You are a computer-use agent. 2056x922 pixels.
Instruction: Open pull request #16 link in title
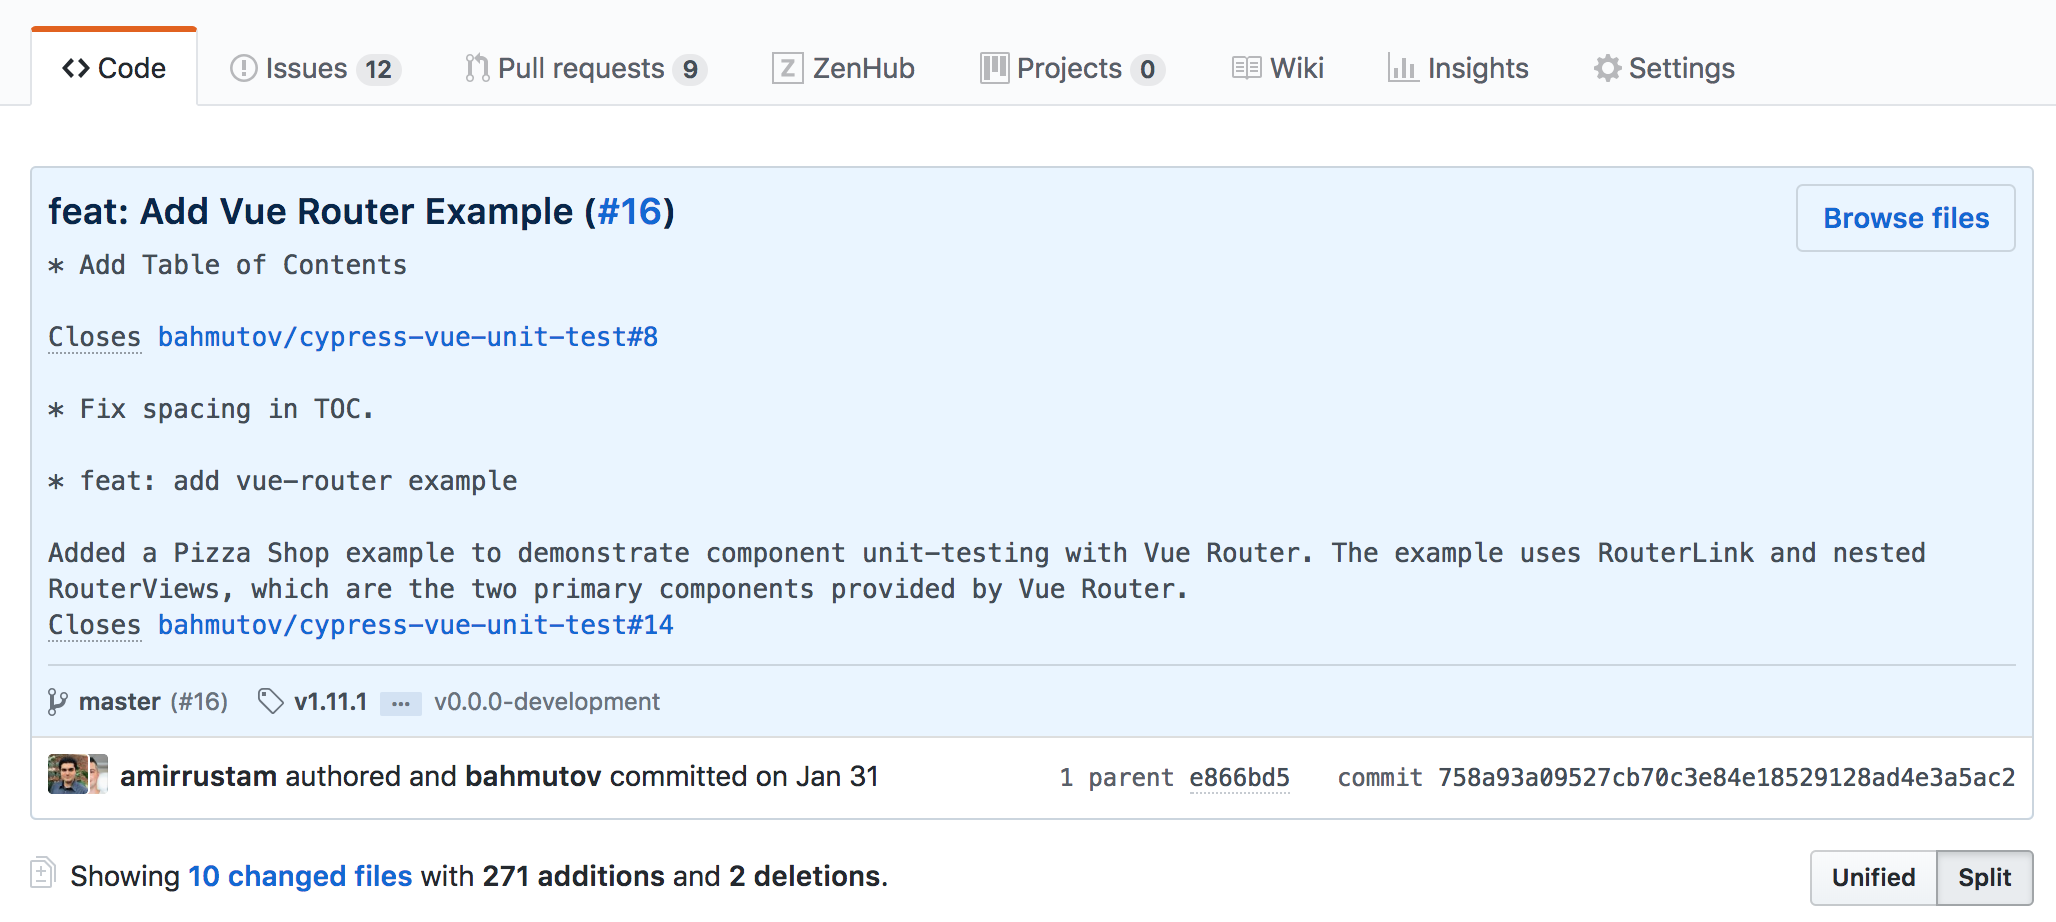[x=630, y=212]
